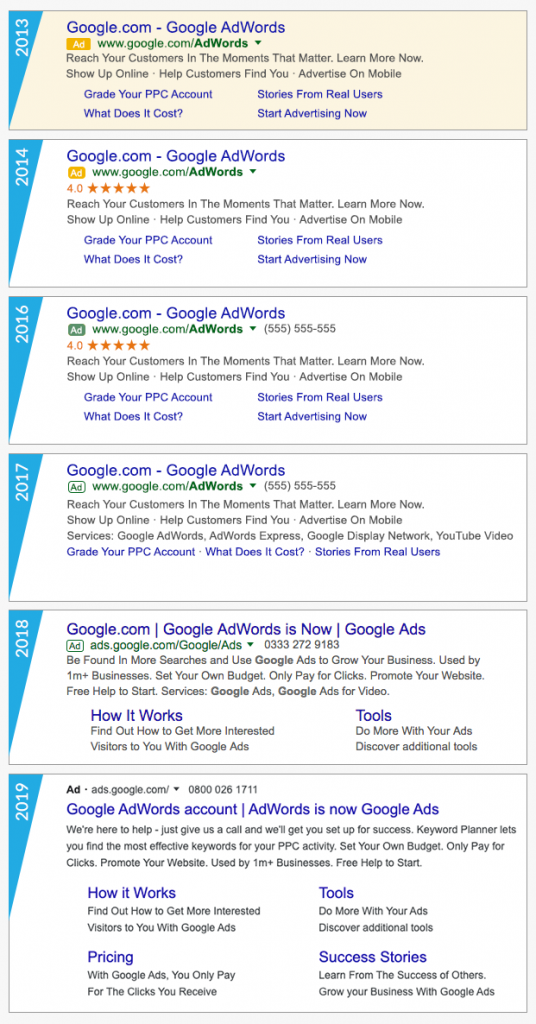Image resolution: width=536 pixels, height=1024 pixels.
Task: Click "What Does It Cost?" inline link in 2017 ad
Action: 255,552
